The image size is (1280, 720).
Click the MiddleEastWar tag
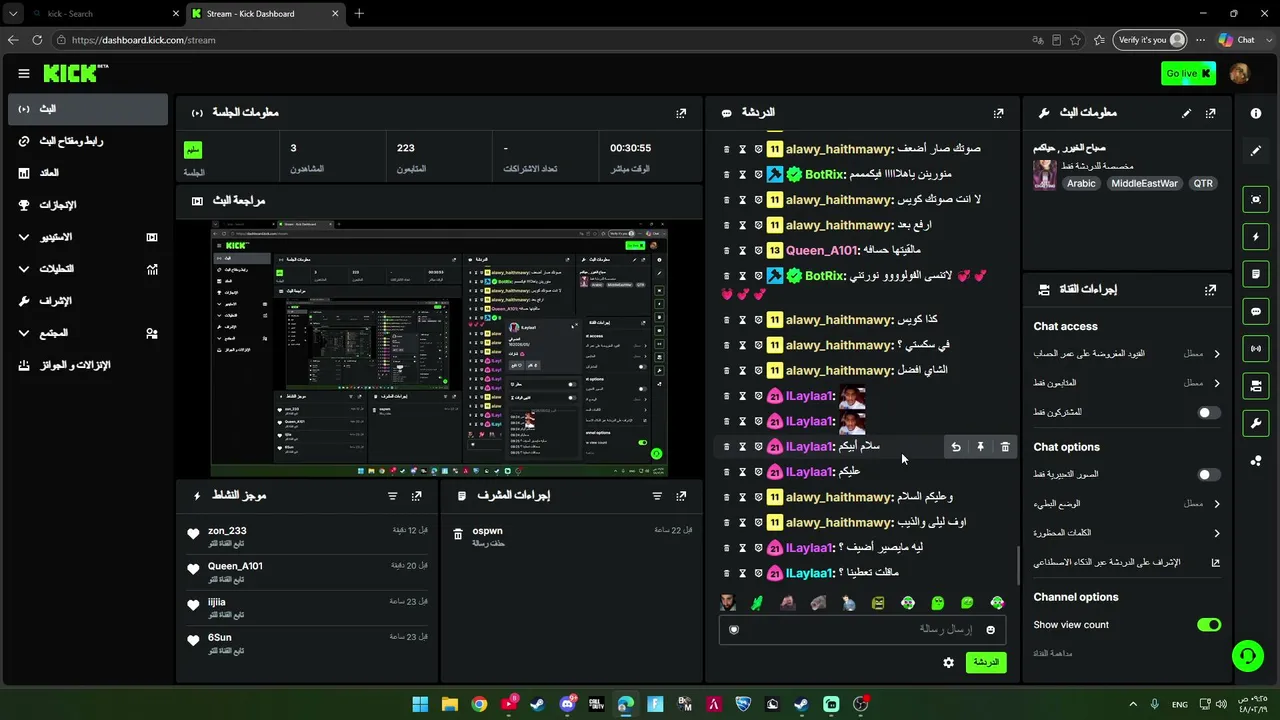pyautogui.click(x=1144, y=184)
